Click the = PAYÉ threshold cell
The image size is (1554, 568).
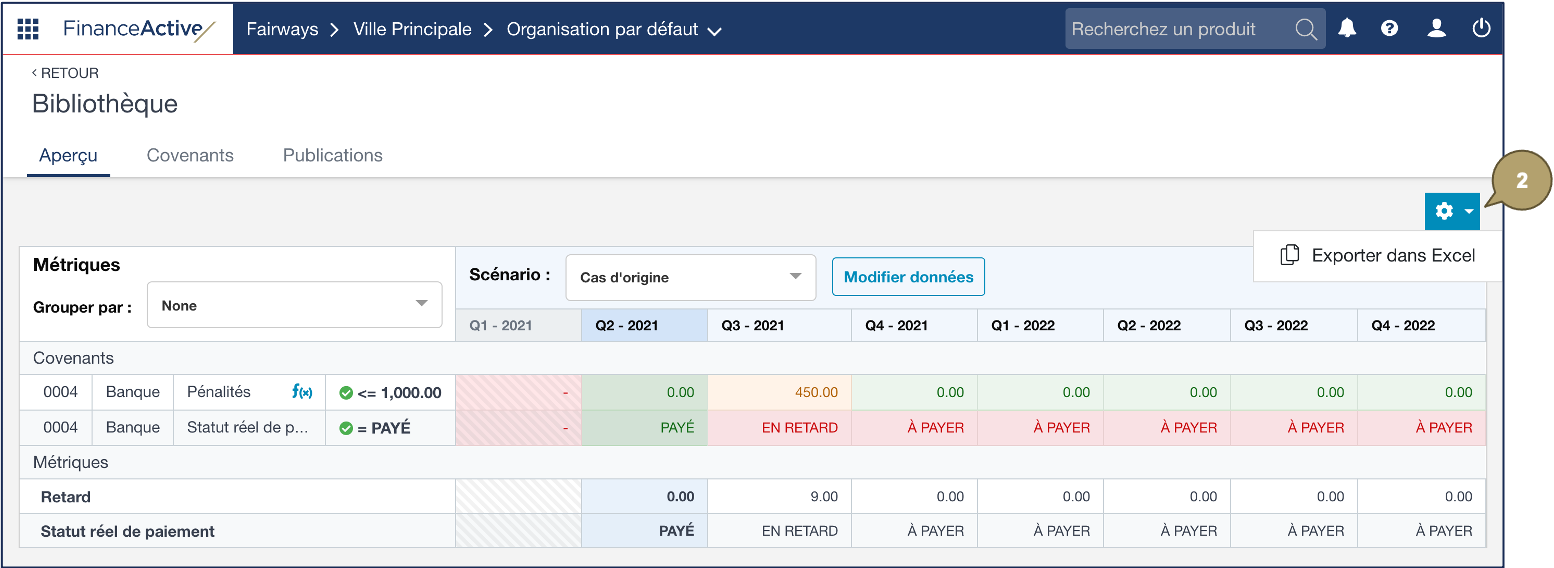point(390,427)
